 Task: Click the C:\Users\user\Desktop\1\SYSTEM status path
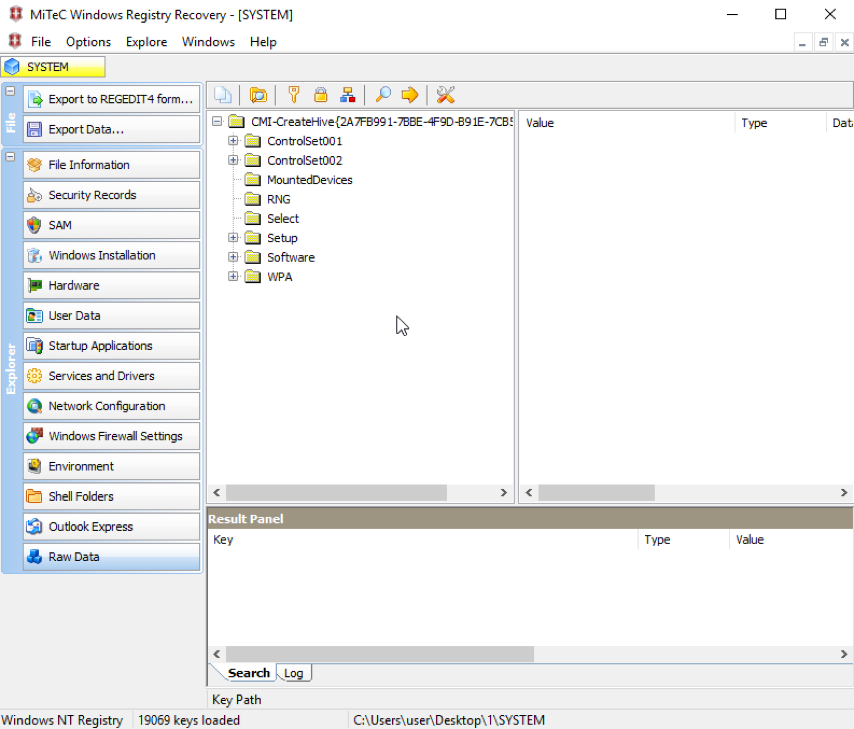[449, 720]
